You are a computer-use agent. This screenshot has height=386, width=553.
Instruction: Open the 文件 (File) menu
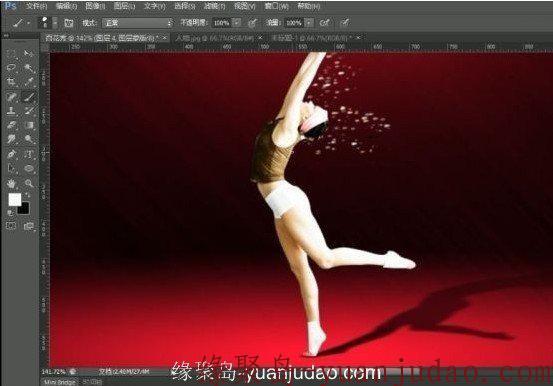[36, 6]
